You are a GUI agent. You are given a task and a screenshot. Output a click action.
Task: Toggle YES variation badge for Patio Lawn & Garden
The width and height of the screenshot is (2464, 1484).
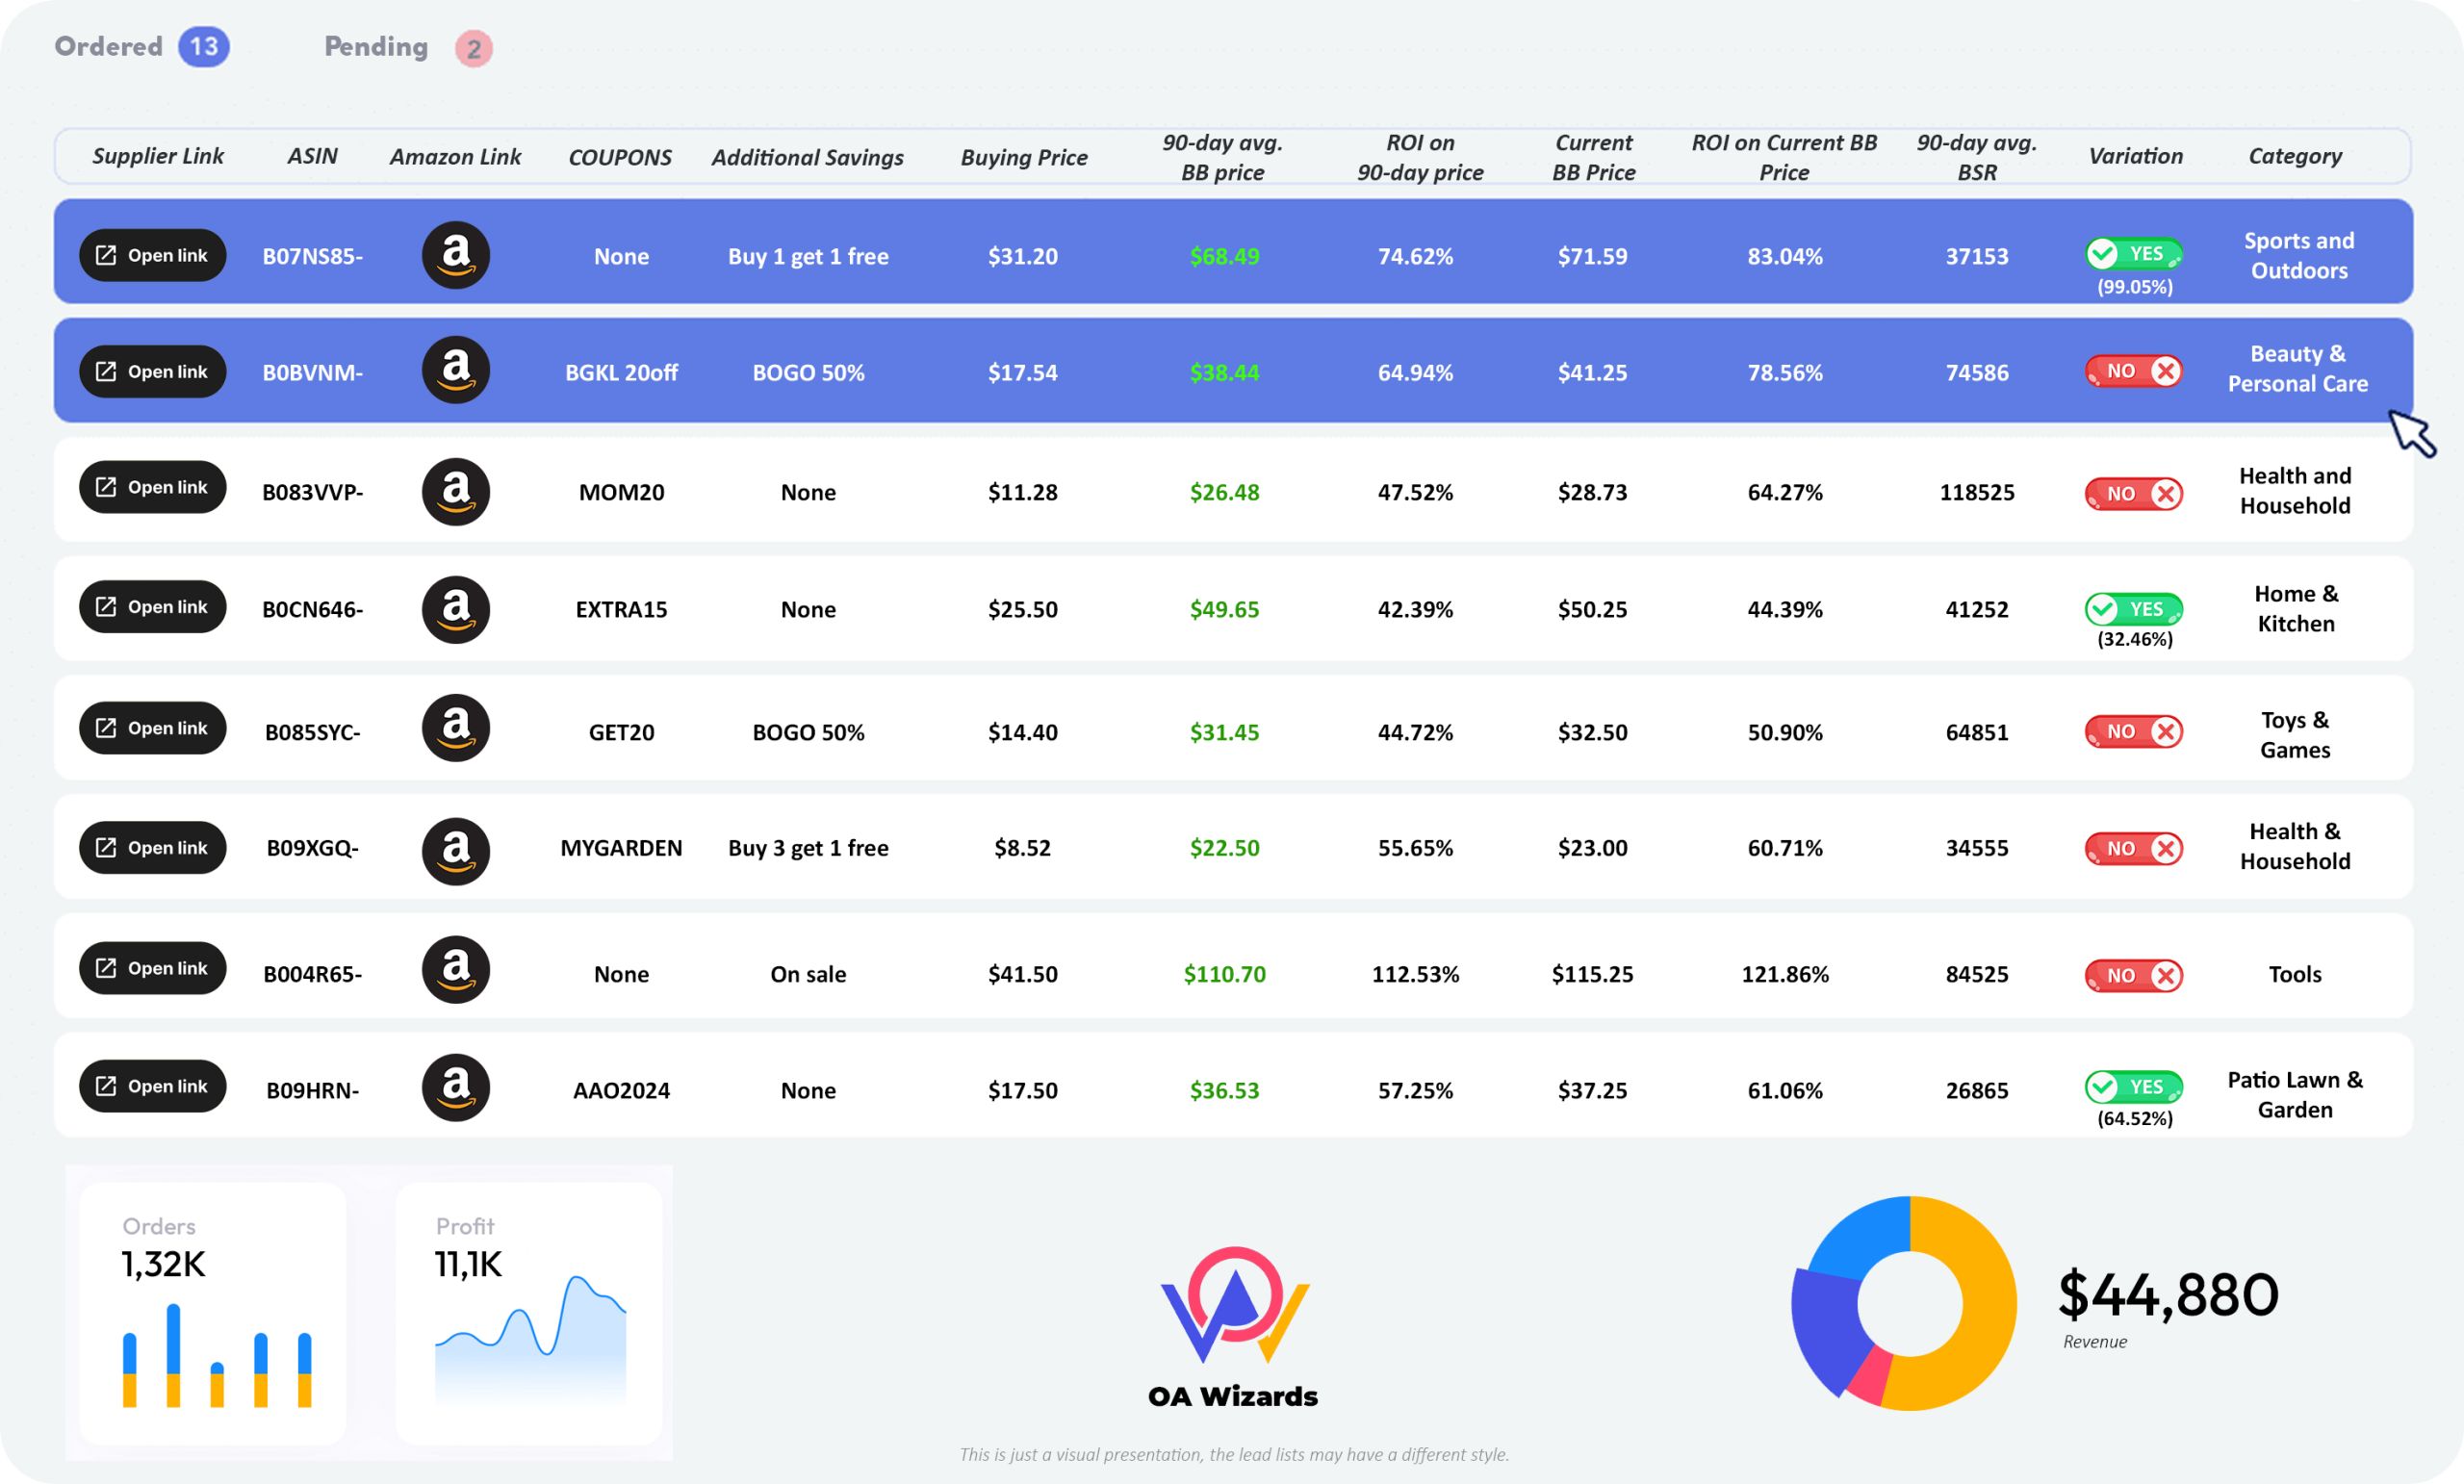point(2133,1086)
